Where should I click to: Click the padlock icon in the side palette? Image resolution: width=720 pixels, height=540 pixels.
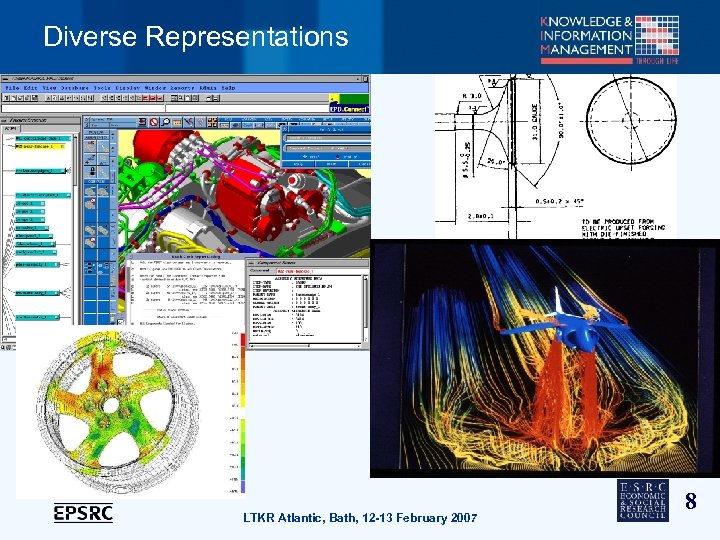pos(92,171)
